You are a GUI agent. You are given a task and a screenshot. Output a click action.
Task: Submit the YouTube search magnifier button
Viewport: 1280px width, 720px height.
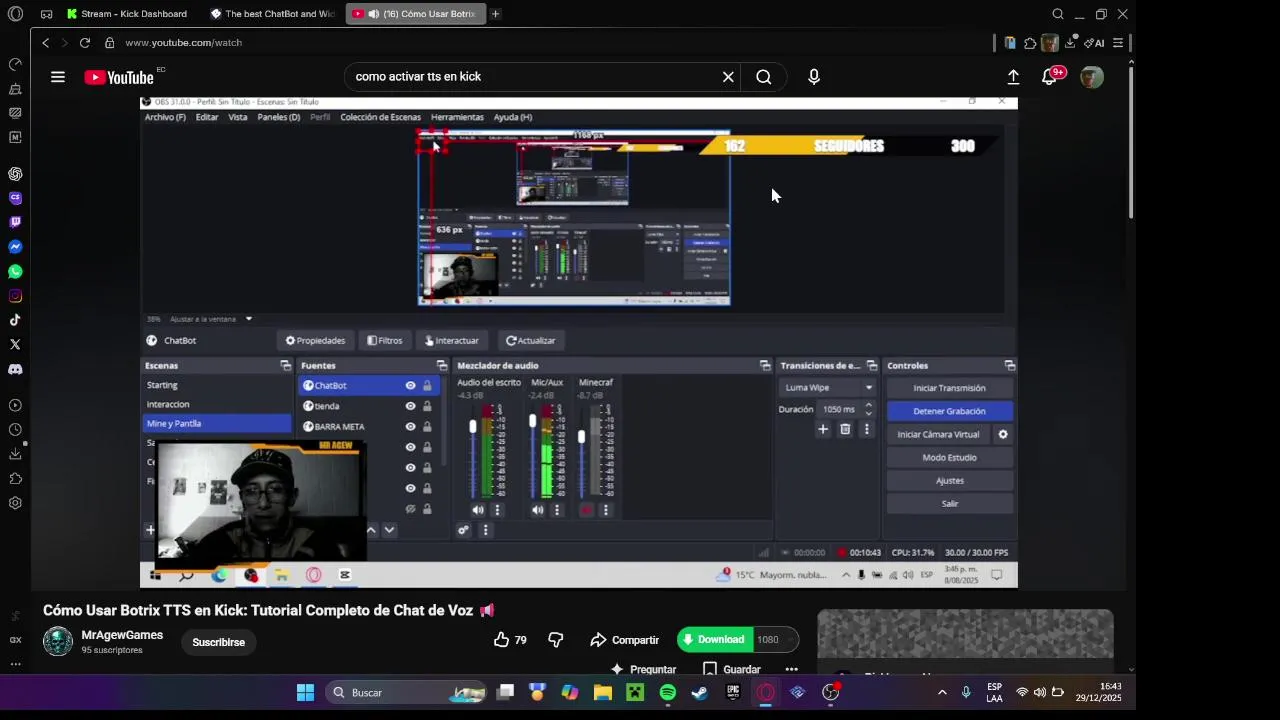(x=764, y=77)
